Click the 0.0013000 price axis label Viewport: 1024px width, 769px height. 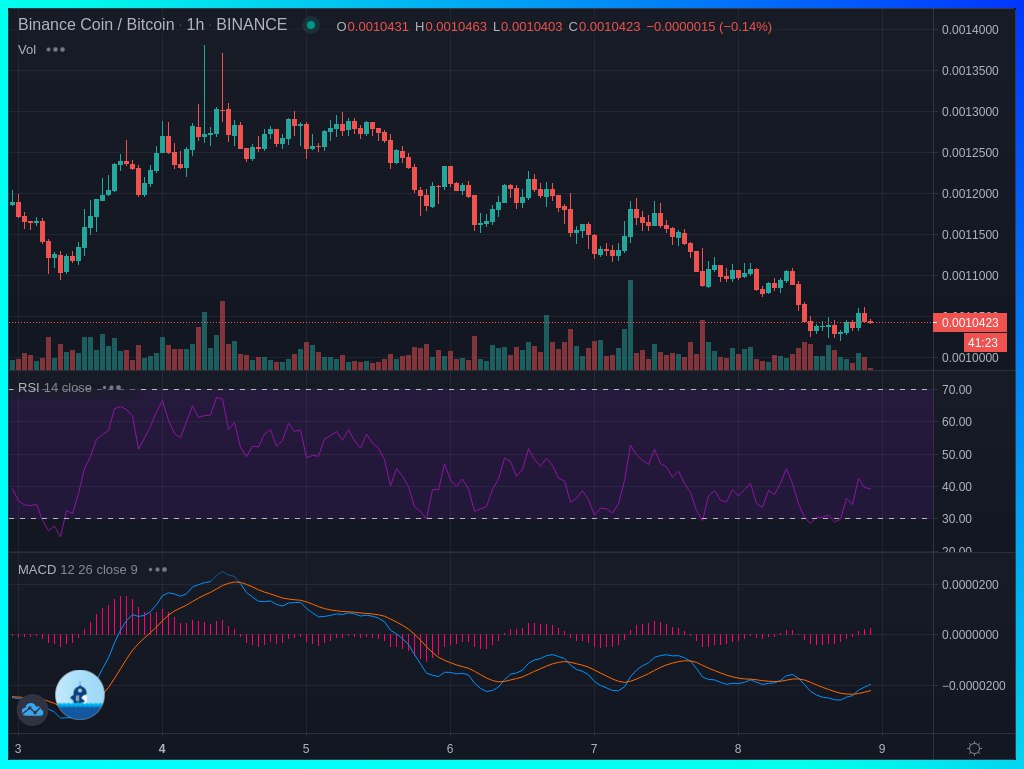pos(970,112)
